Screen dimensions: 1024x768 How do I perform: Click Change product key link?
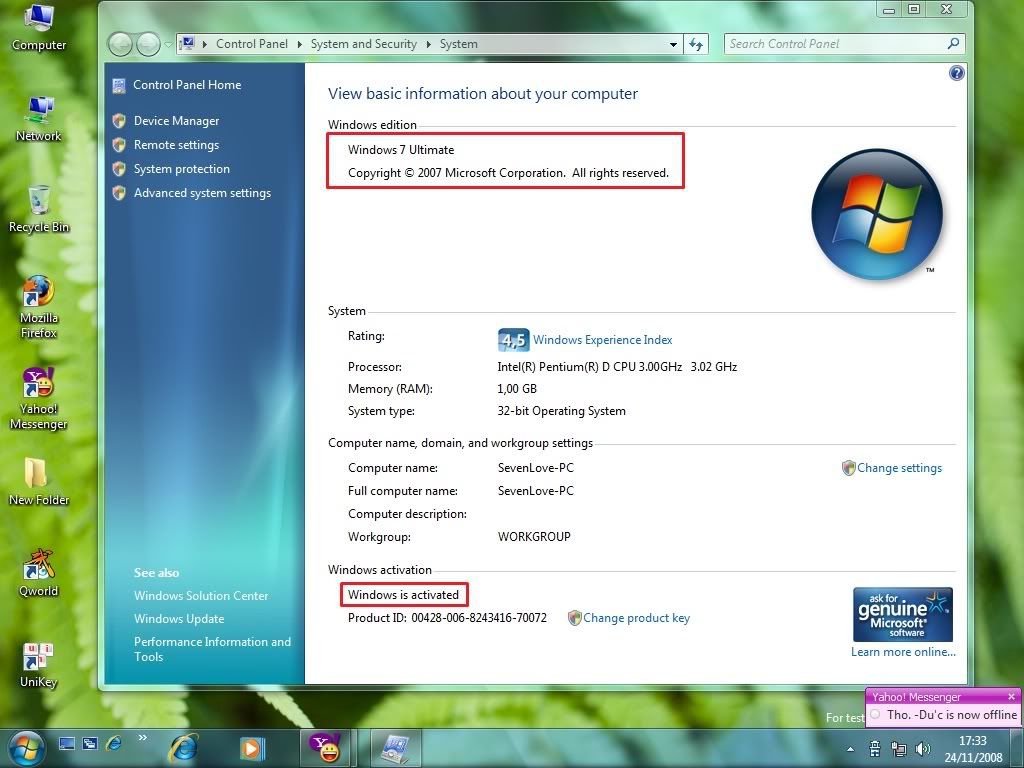pyautogui.click(x=636, y=618)
